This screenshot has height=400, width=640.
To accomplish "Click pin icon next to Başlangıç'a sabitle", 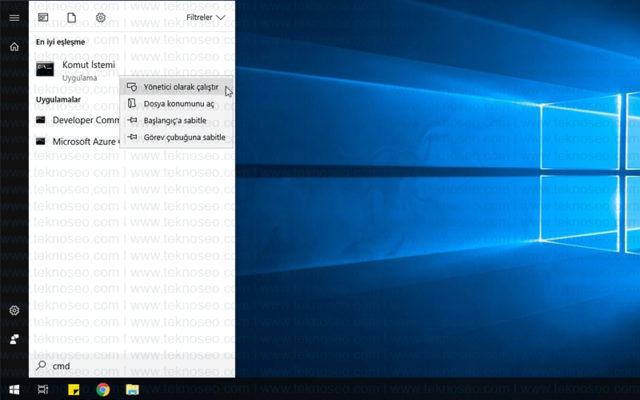I will (132, 120).
